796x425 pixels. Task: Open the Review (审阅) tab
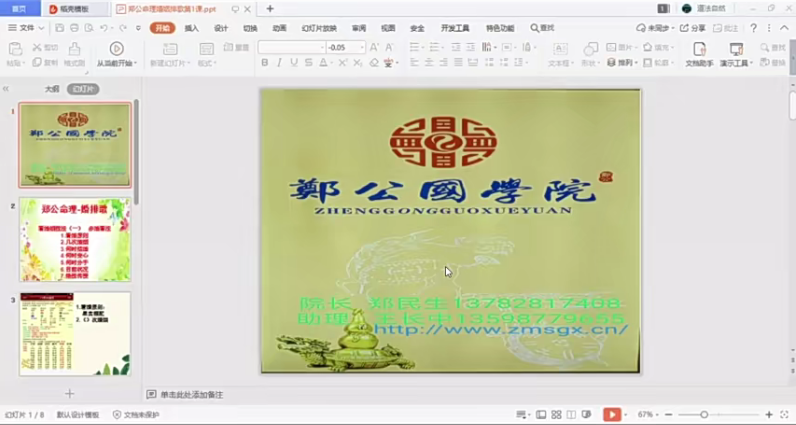click(359, 28)
